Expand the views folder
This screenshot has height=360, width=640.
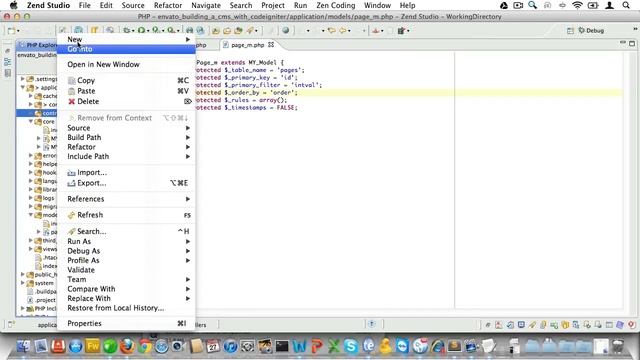pos(31,249)
